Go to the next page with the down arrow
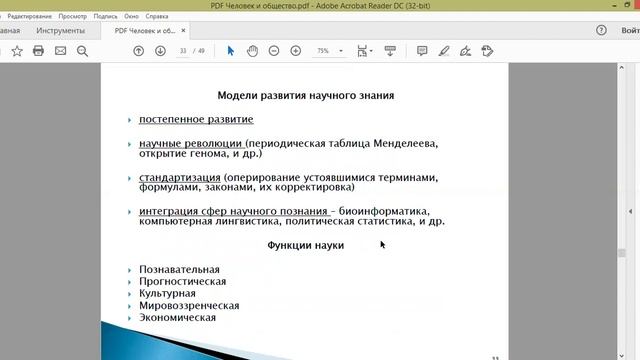This screenshot has height=360, width=640. [x=160, y=51]
